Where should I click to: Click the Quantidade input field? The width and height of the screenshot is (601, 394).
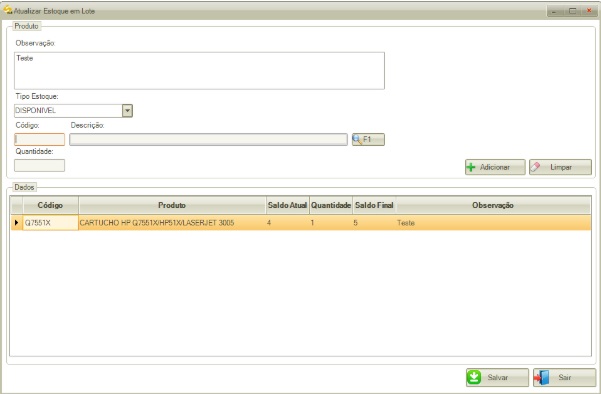click(39, 166)
